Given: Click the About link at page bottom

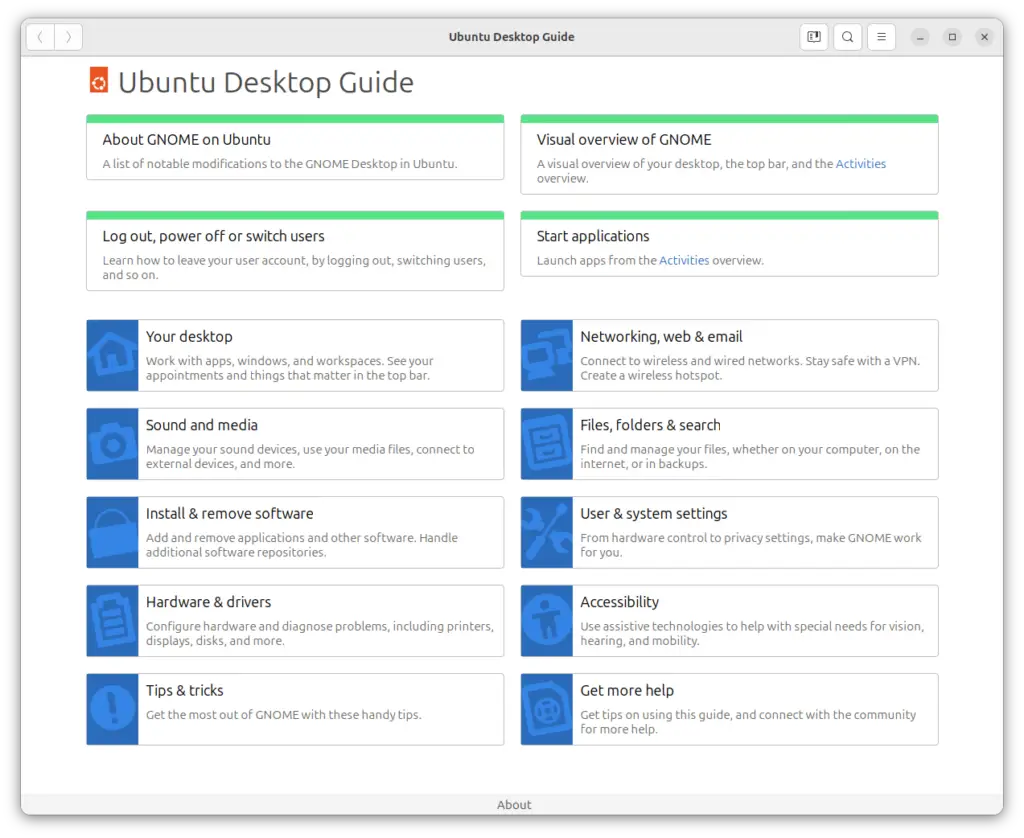Looking at the screenshot, I should (514, 805).
